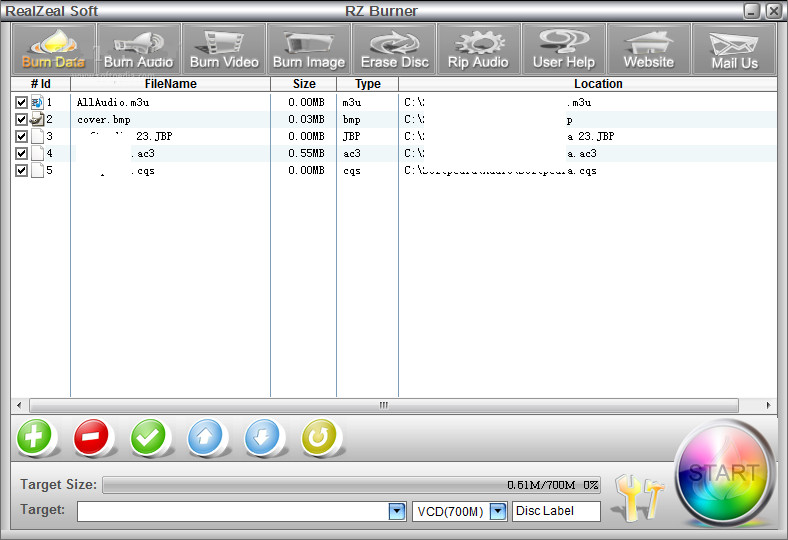Click the yellow refresh button
Screen dimensions: 788x540
point(319,437)
